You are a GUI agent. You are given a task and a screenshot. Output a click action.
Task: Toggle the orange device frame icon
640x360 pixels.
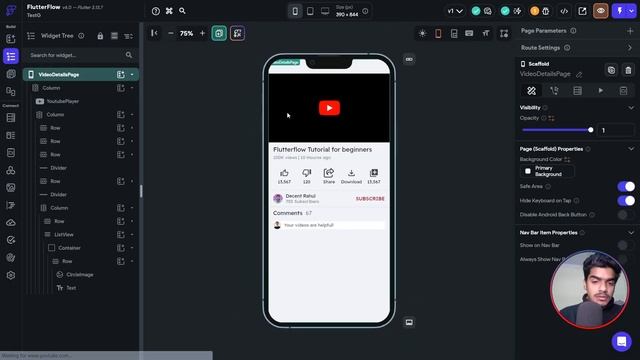pyautogui.click(x=438, y=33)
